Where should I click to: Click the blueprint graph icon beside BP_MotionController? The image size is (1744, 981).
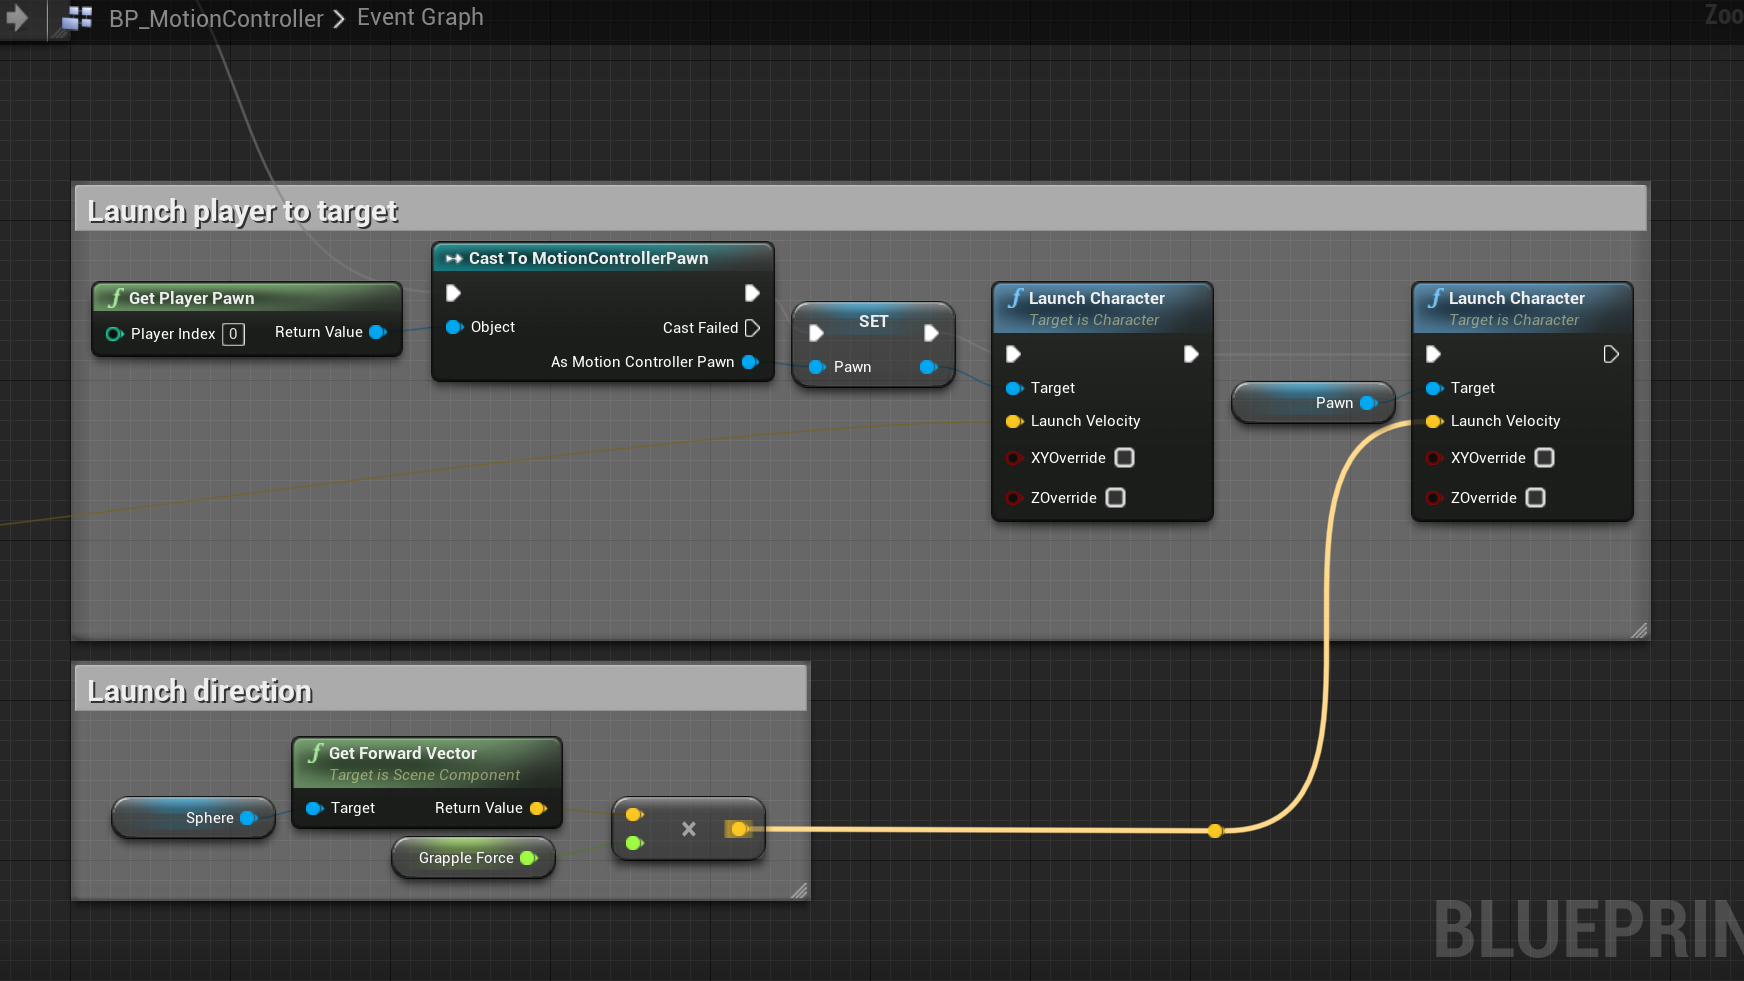pos(77,18)
